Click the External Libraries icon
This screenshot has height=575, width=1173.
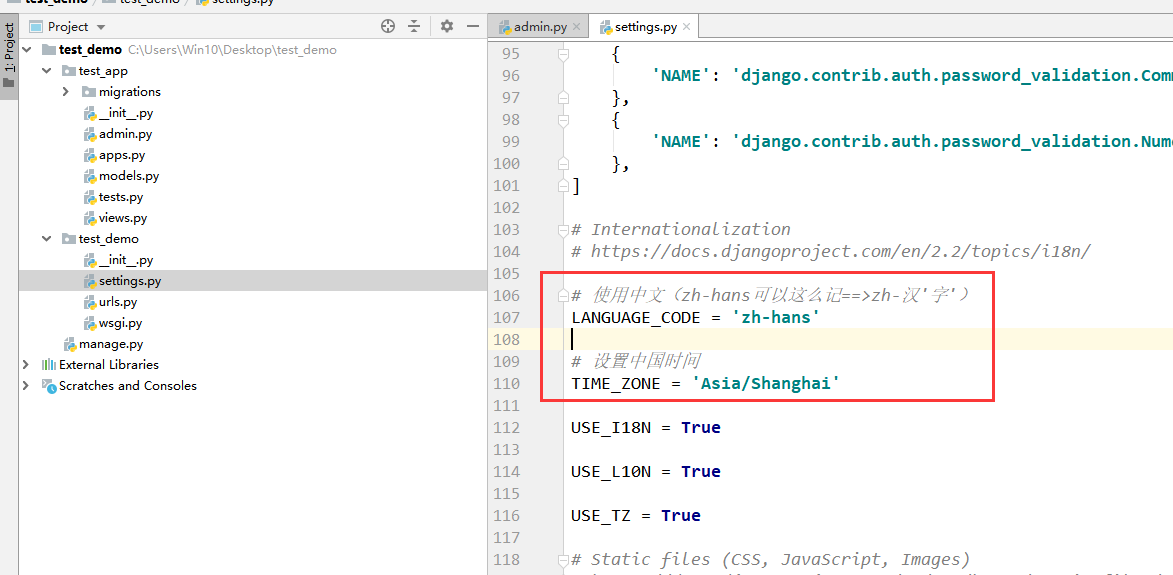[49, 364]
